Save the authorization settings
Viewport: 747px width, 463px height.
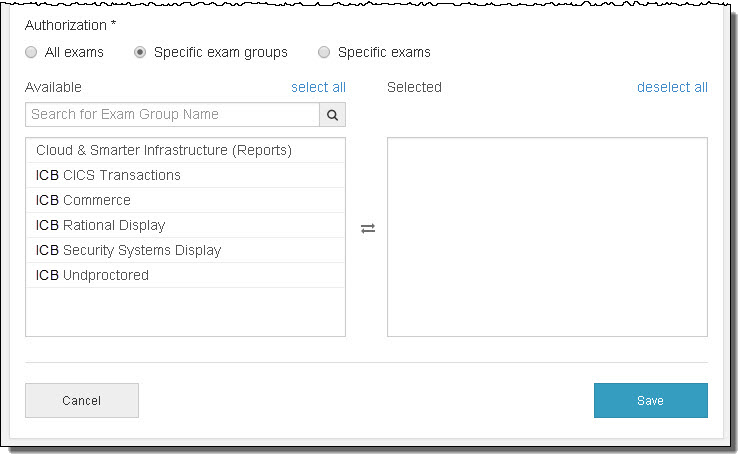(x=650, y=400)
